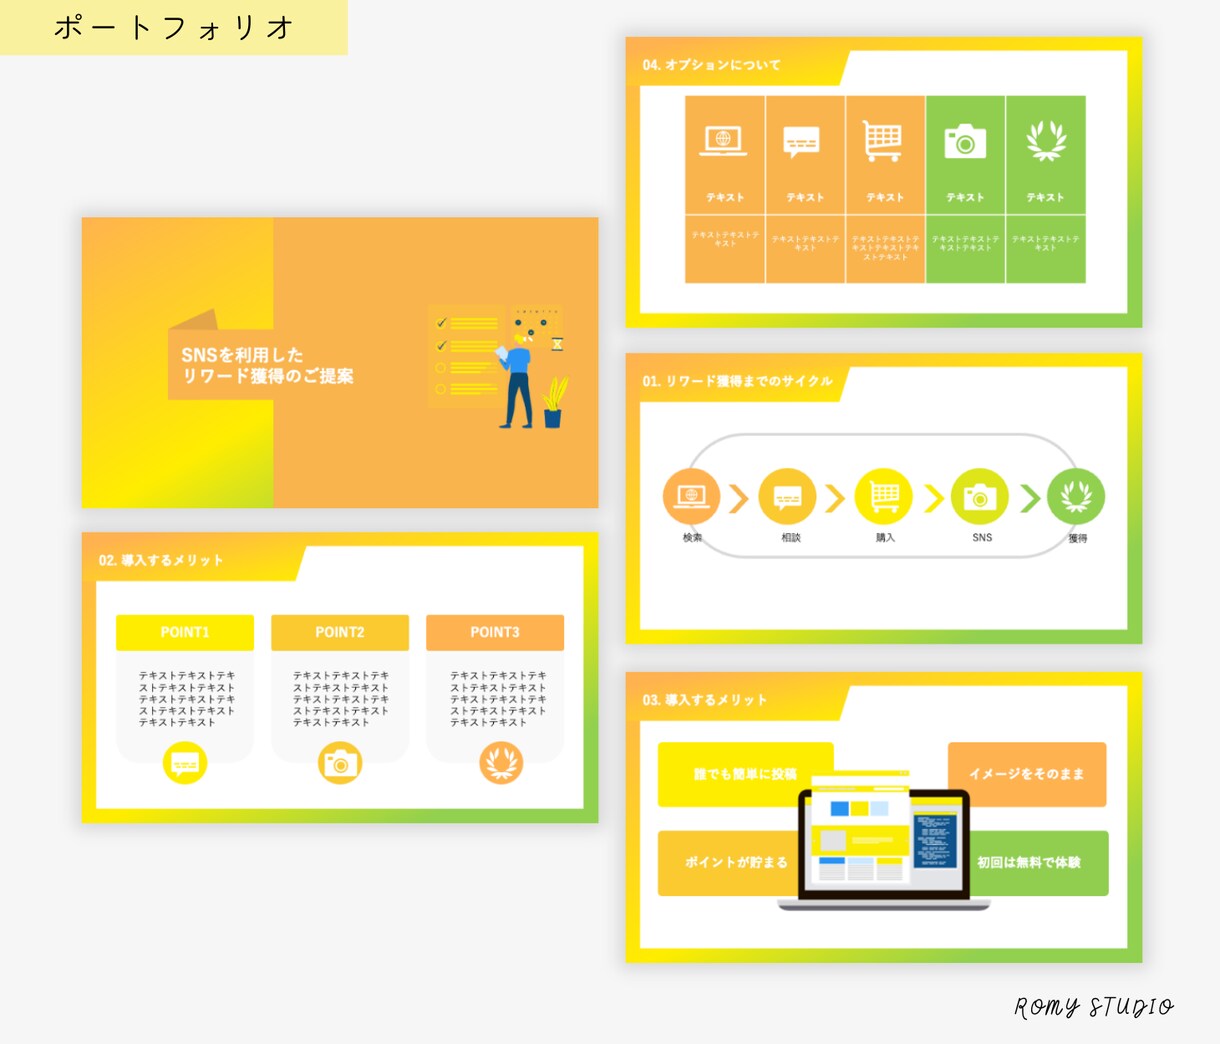
Task: Select the 購入 cart circle icon
Action: [883, 497]
